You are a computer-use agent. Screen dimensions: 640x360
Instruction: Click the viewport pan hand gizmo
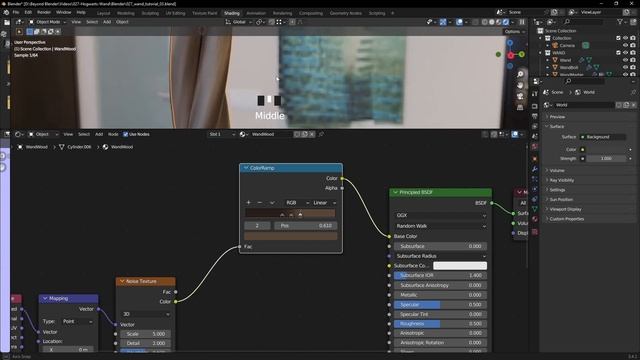coord(520,85)
